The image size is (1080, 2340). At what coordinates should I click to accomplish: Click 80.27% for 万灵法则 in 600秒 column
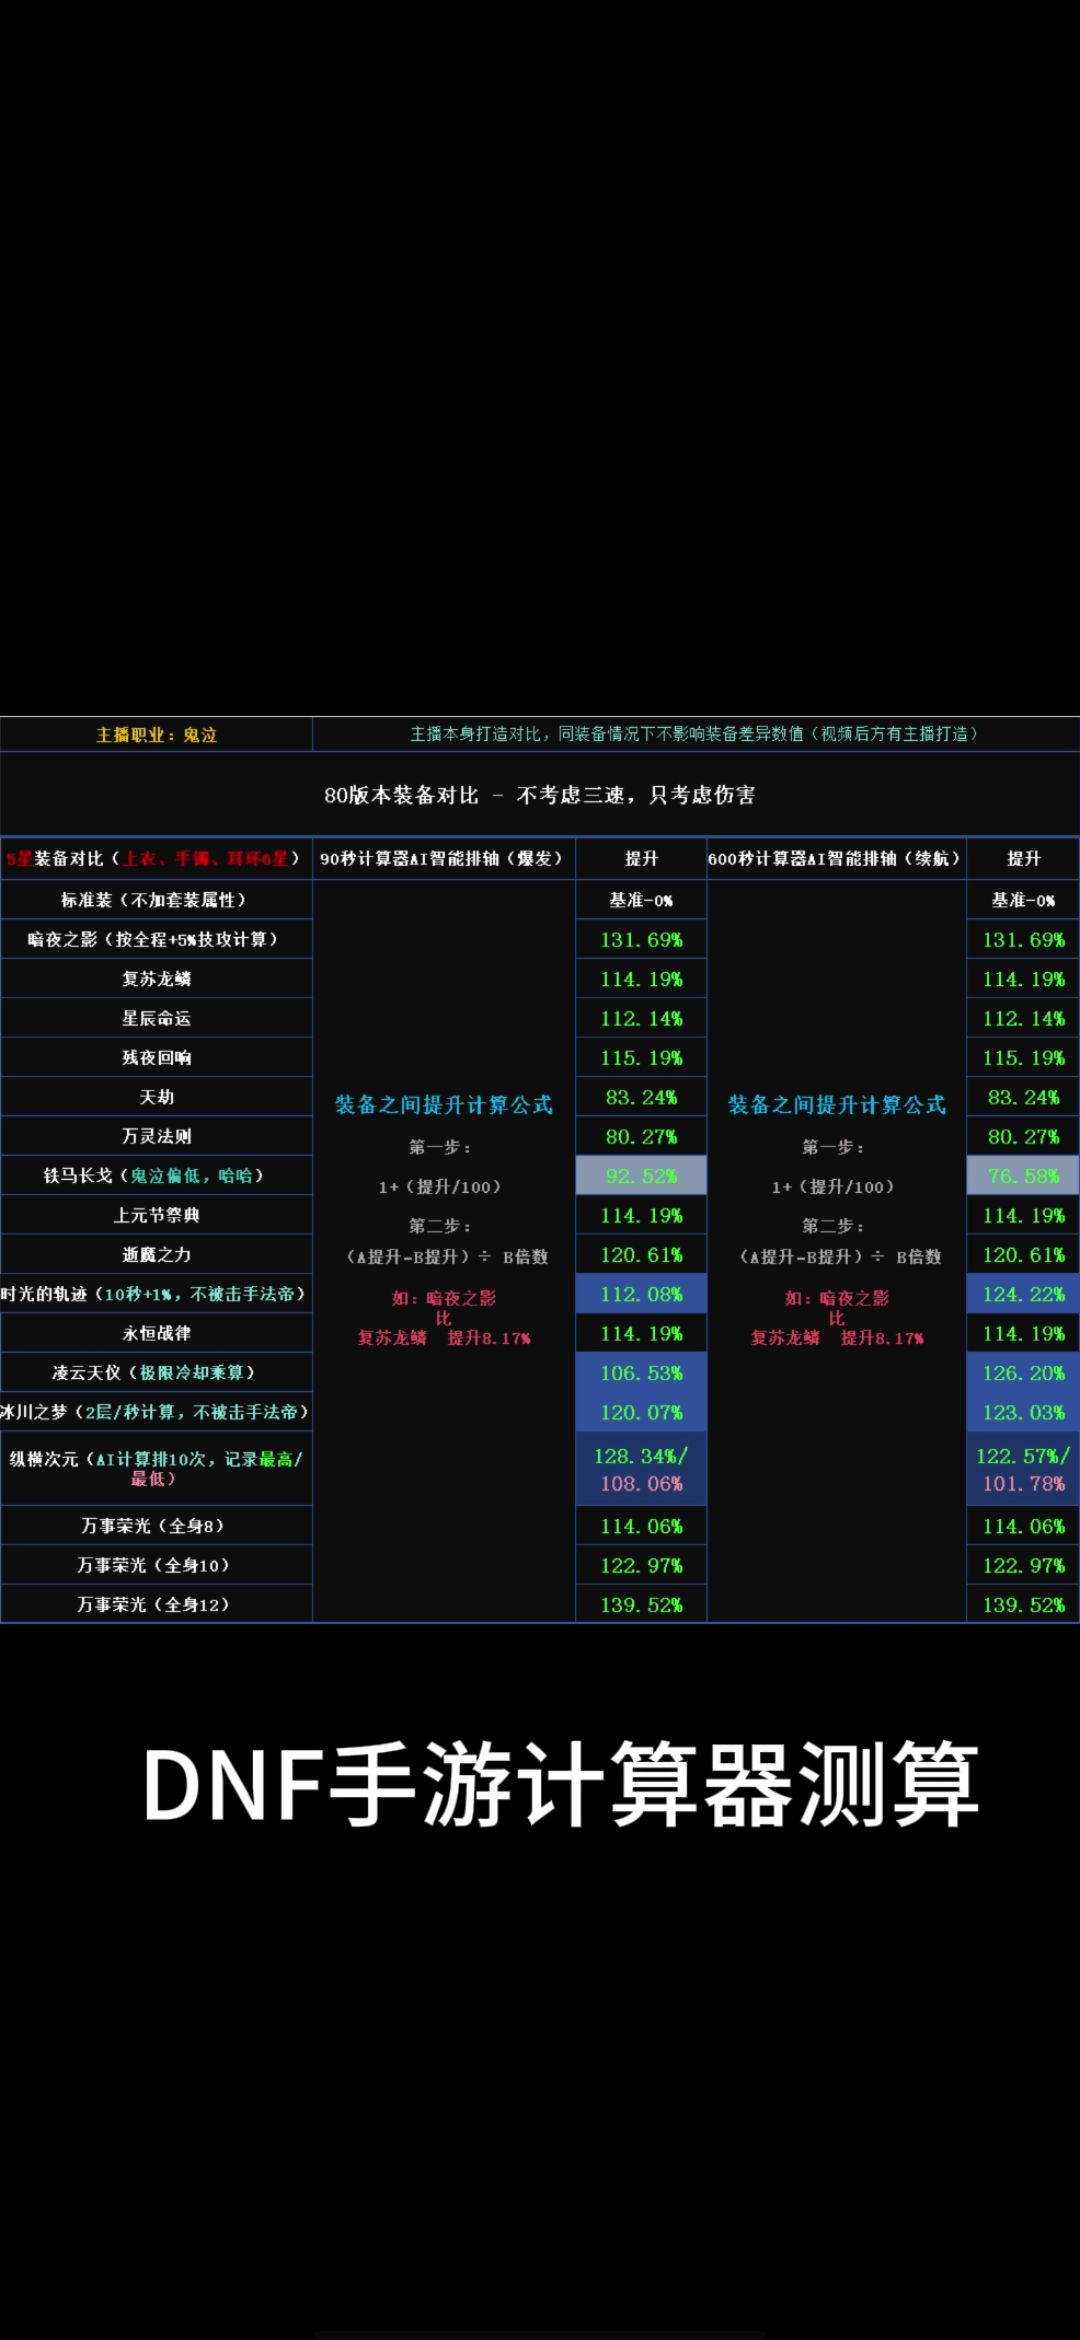[x=1023, y=1136]
